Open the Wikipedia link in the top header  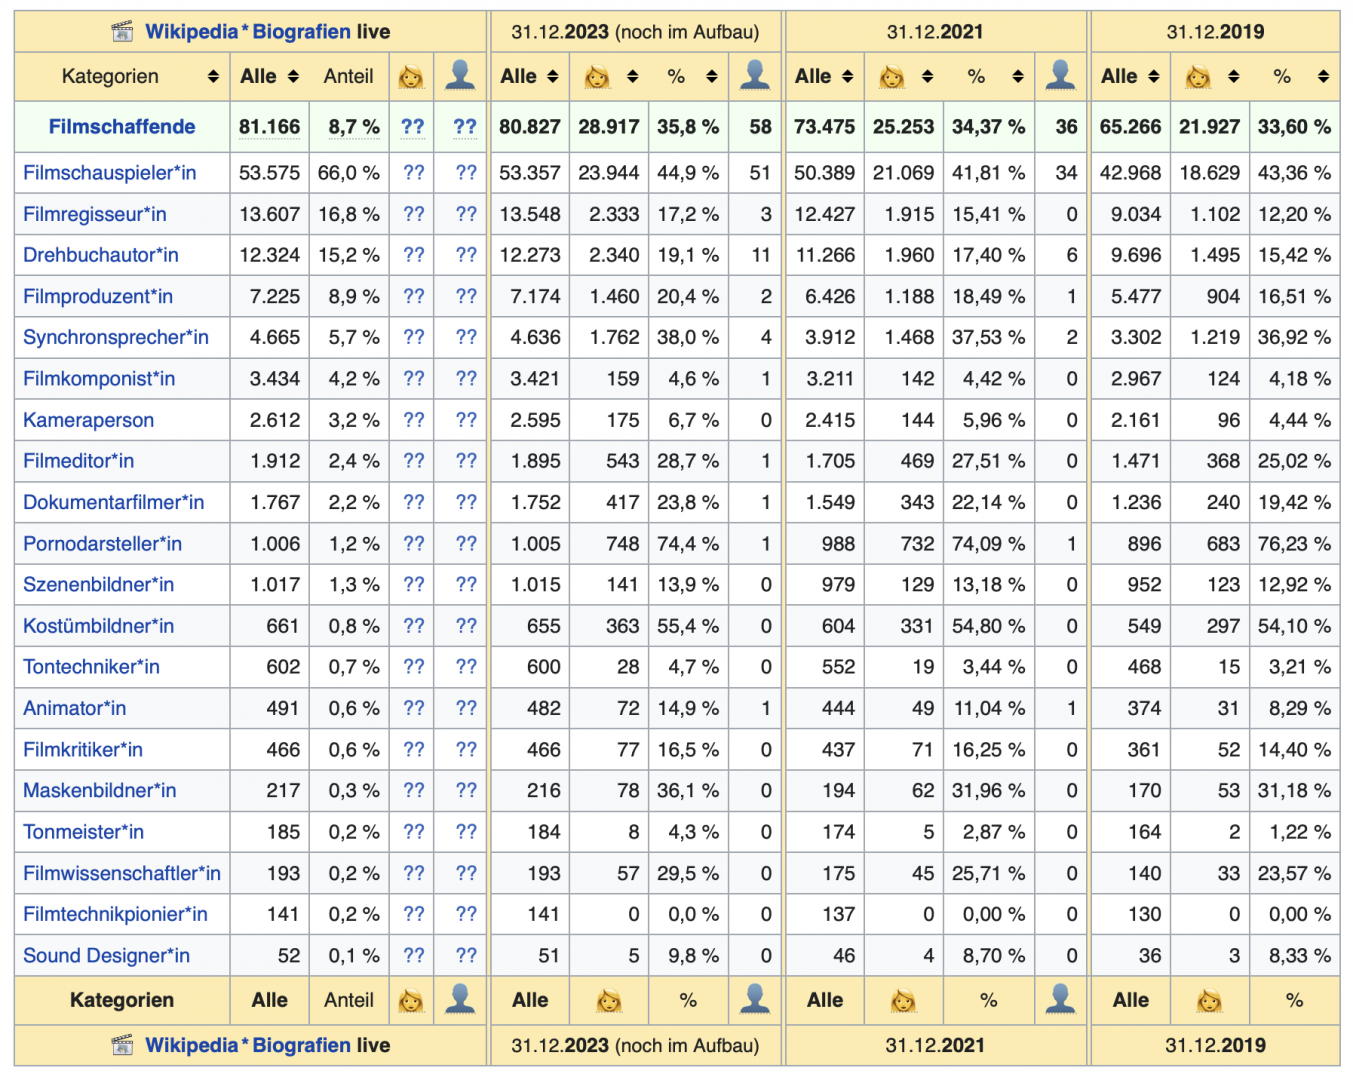[x=191, y=32]
